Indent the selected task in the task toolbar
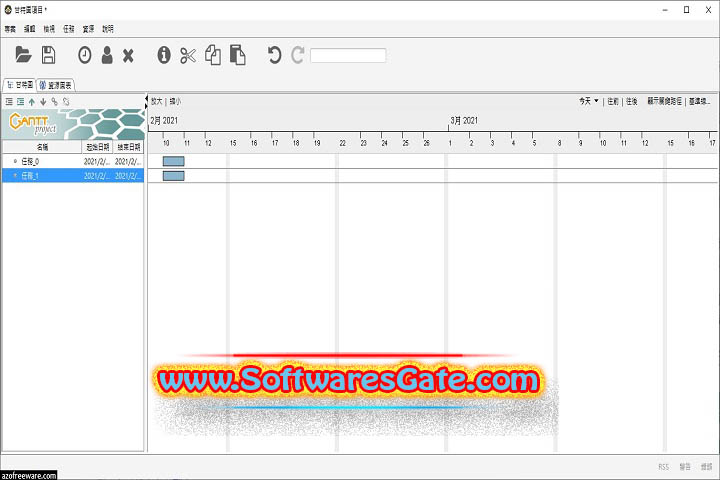Screen dimensions: 720x480 [x=20, y=102]
